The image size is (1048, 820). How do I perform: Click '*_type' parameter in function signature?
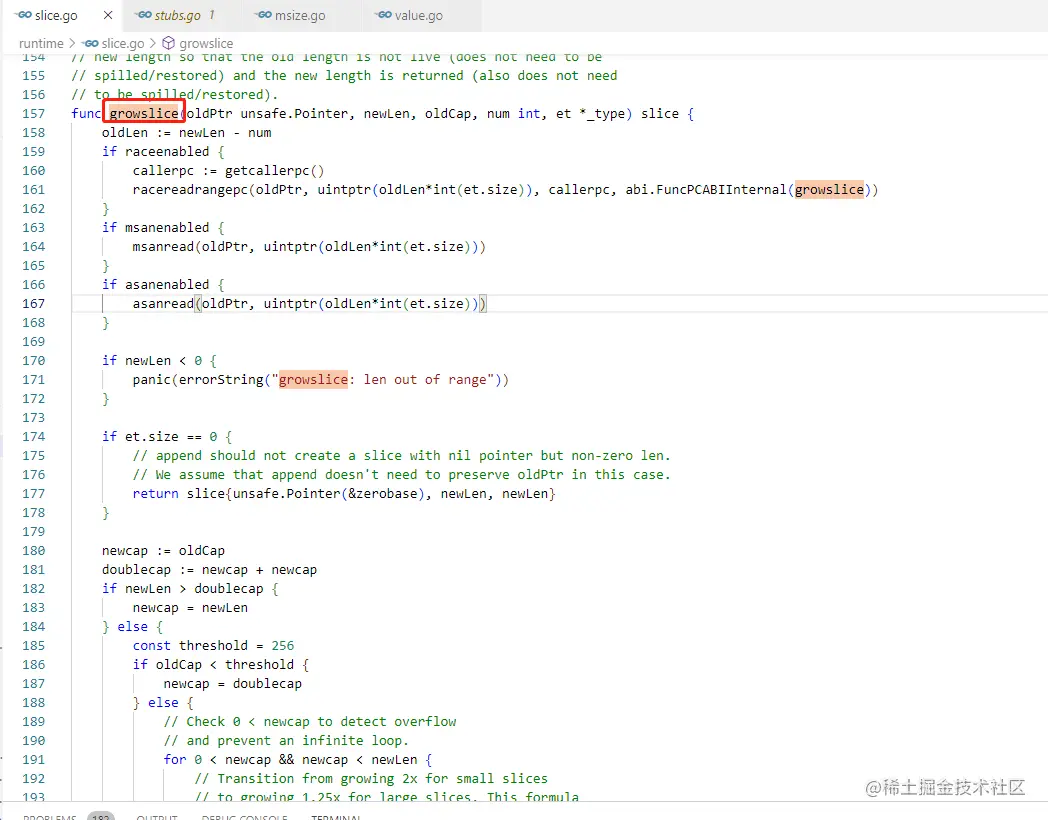[602, 114]
